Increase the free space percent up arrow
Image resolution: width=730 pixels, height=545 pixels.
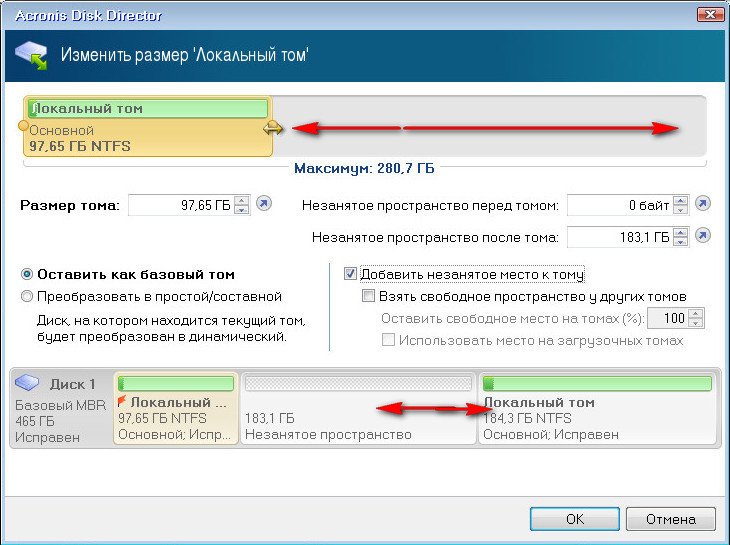pyautogui.click(x=696, y=314)
